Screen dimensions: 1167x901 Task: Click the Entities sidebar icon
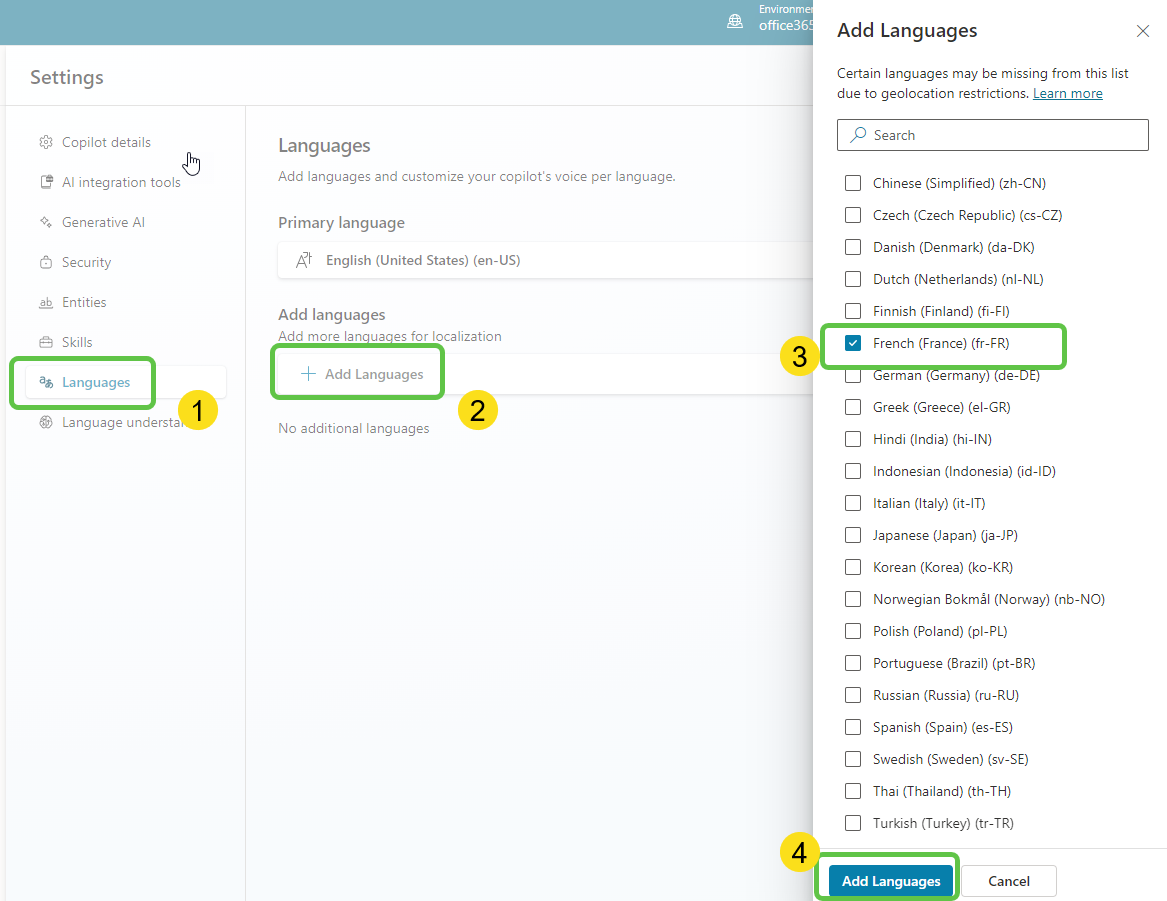pos(45,302)
